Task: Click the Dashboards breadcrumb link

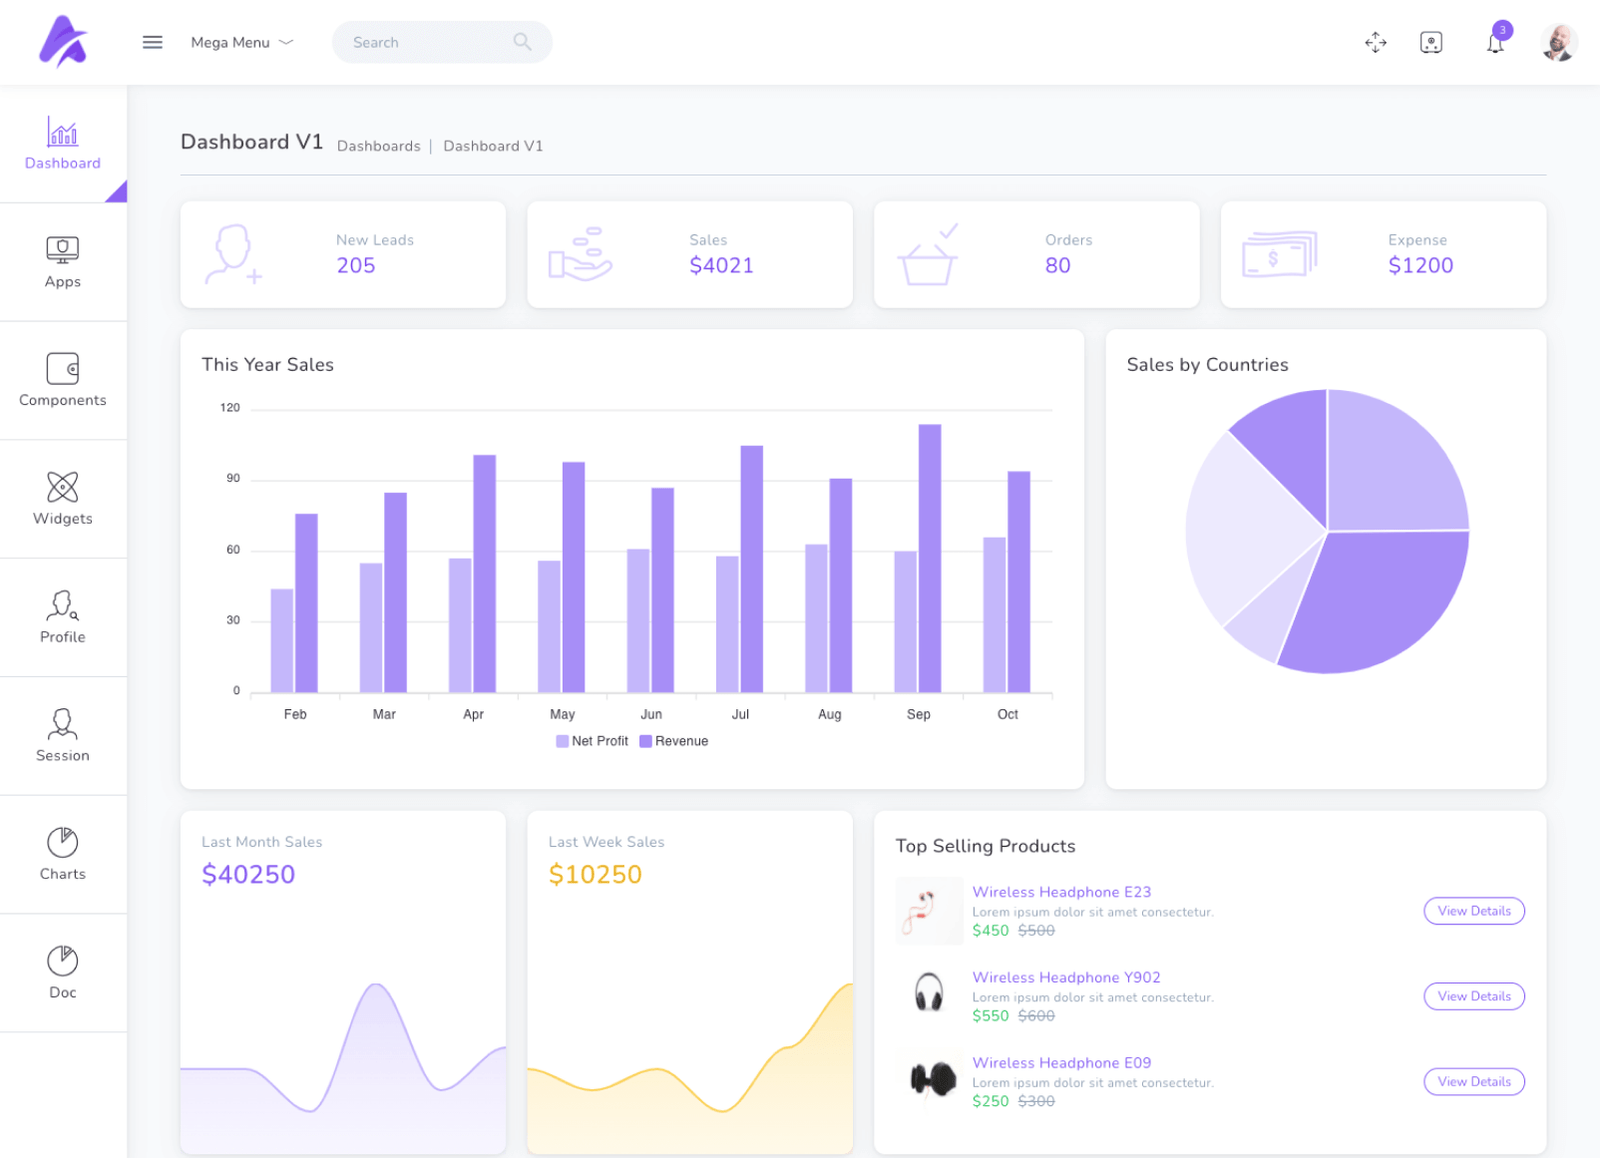Action: pyautogui.click(x=378, y=146)
